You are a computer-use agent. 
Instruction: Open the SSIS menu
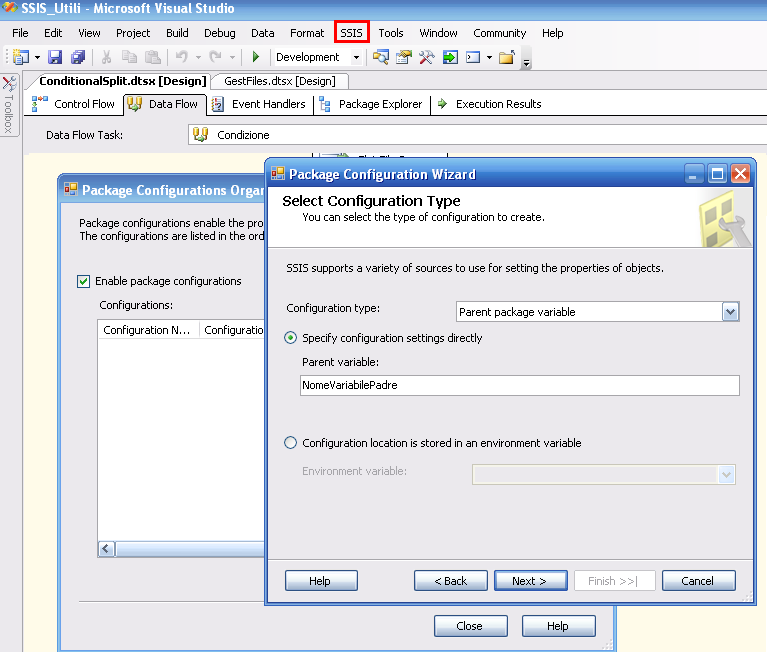point(352,33)
